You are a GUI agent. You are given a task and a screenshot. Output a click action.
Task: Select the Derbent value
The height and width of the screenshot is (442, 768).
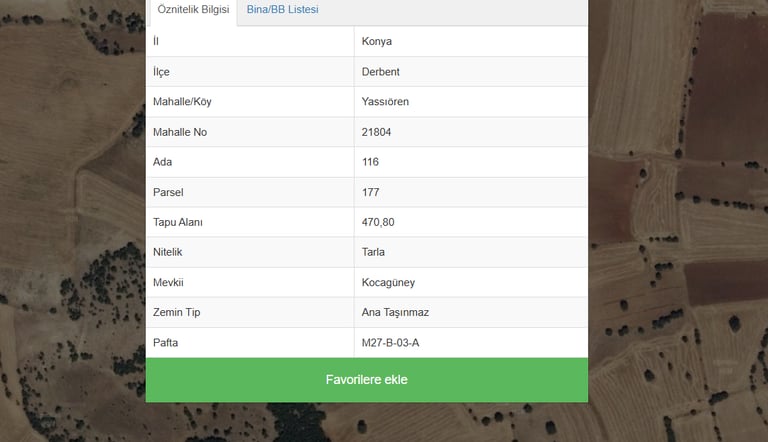point(381,72)
